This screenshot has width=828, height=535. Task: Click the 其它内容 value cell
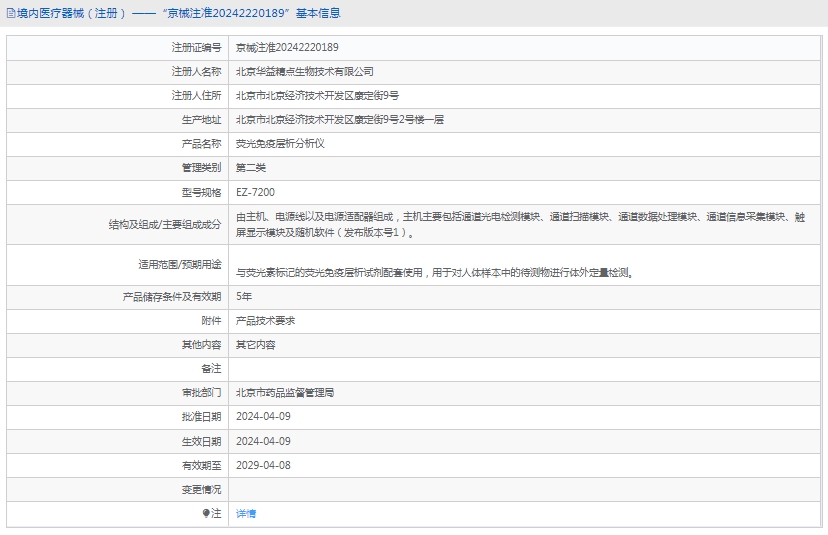[255, 344]
